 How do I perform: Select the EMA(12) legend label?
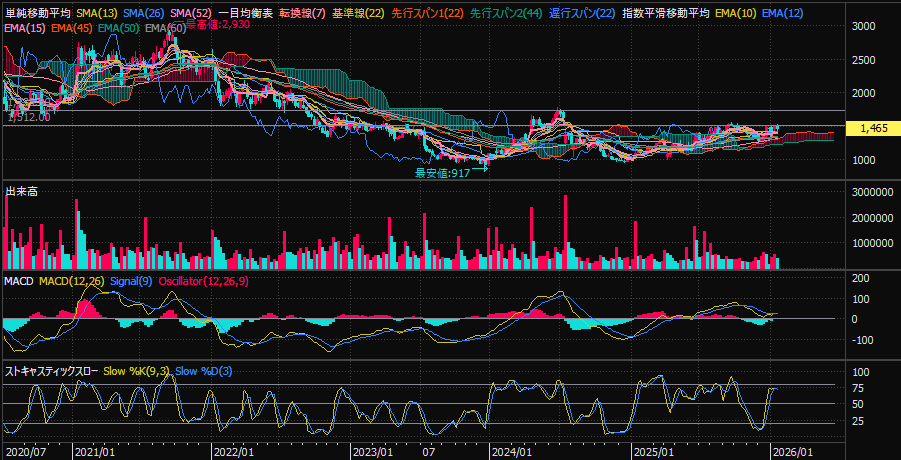click(x=782, y=13)
